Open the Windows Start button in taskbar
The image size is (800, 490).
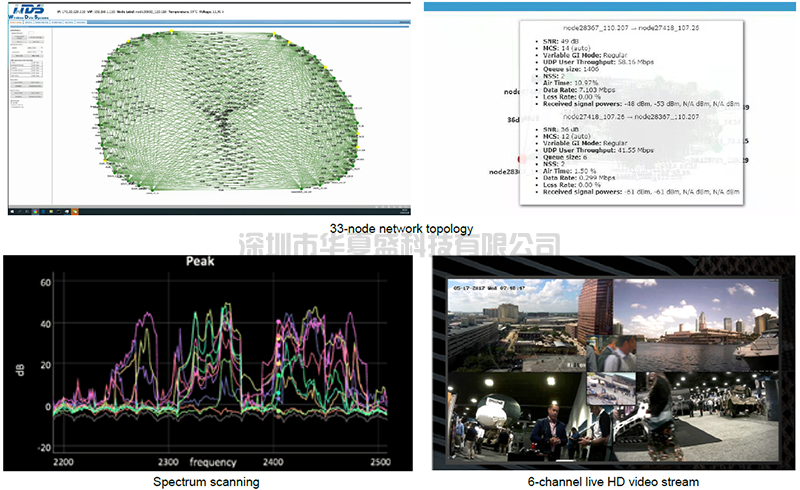(x=12, y=211)
